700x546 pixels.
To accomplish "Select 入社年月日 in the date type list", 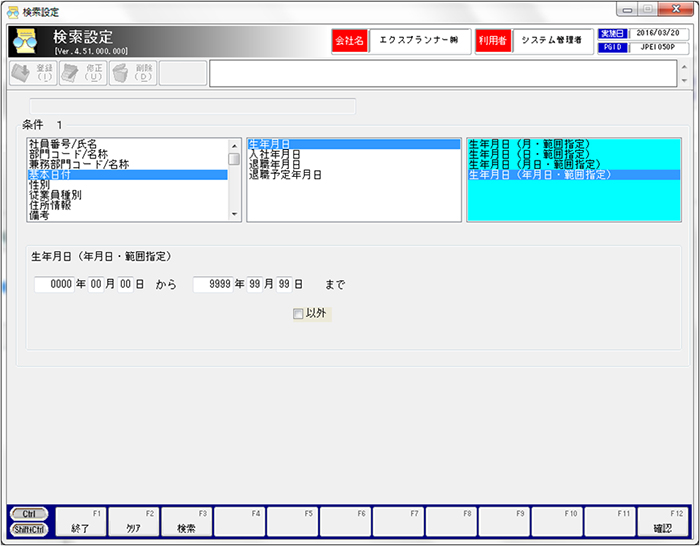I will pos(275,155).
